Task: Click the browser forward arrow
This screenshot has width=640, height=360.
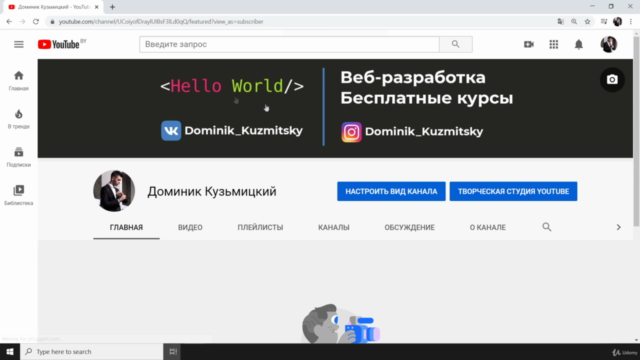Action: point(22,22)
